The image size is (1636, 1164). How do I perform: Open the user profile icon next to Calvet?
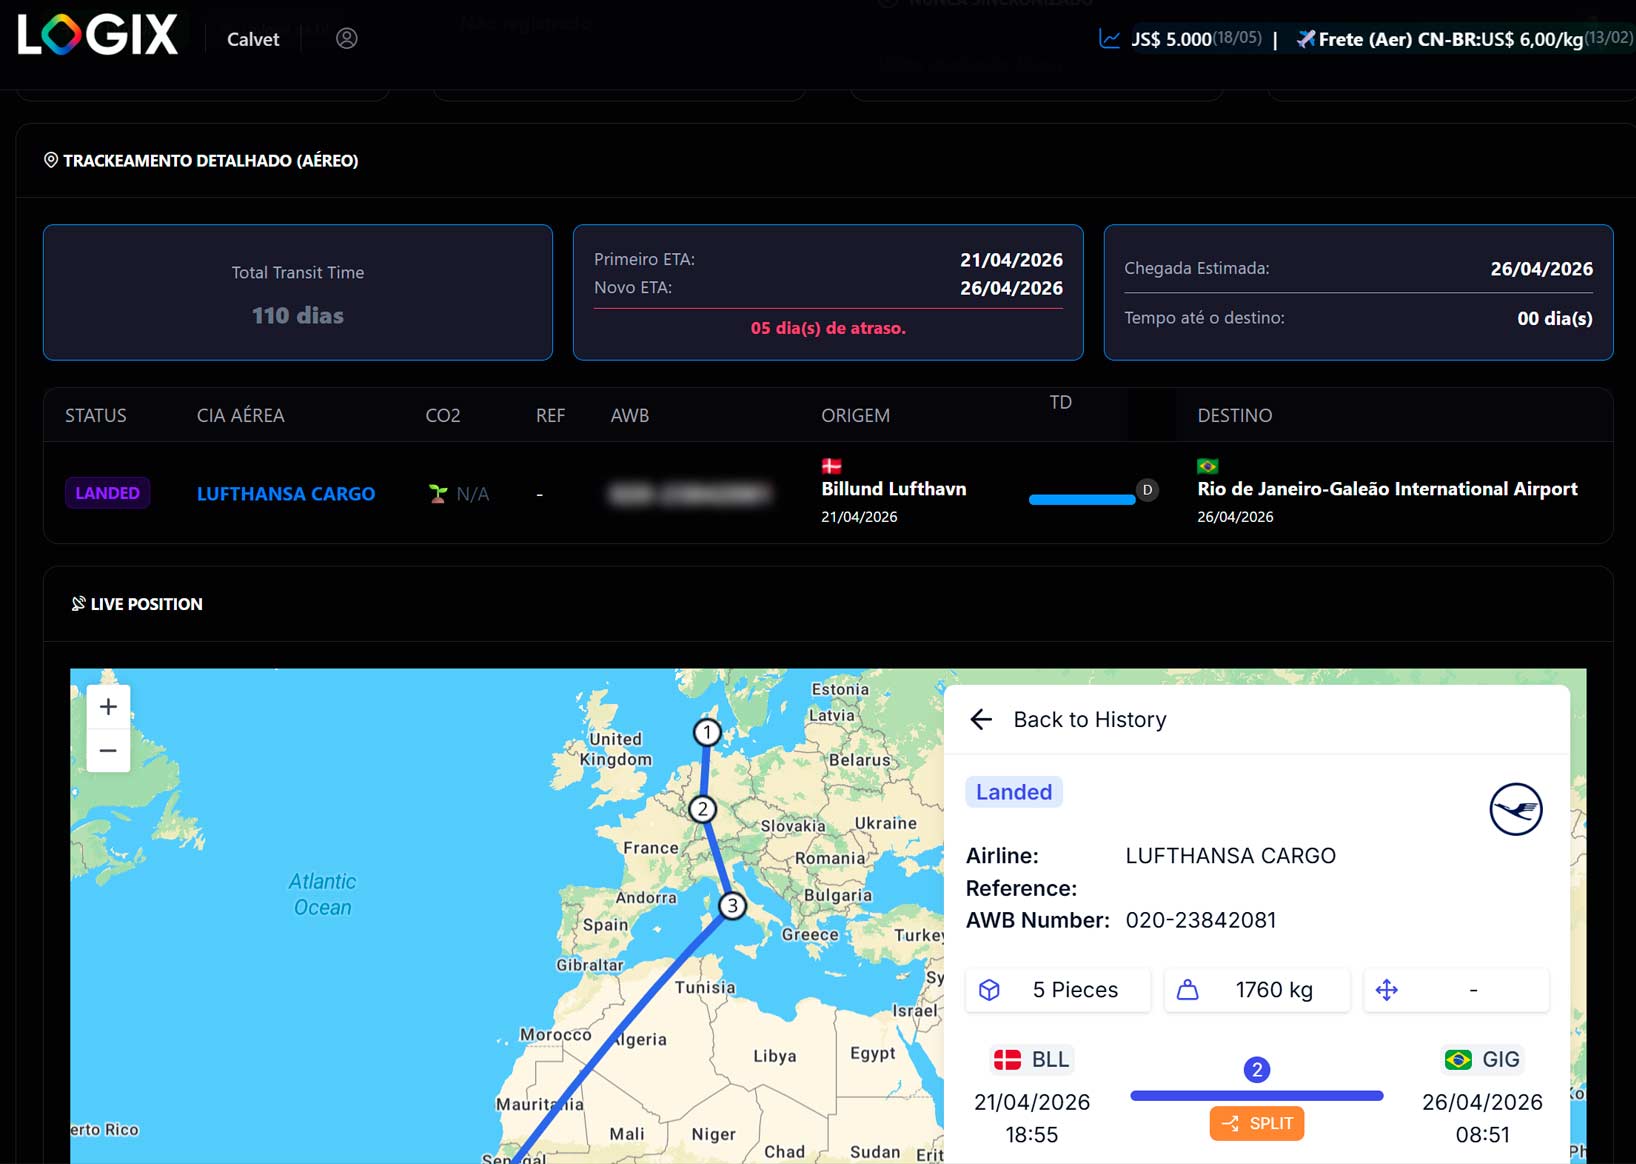pyautogui.click(x=347, y=38)
